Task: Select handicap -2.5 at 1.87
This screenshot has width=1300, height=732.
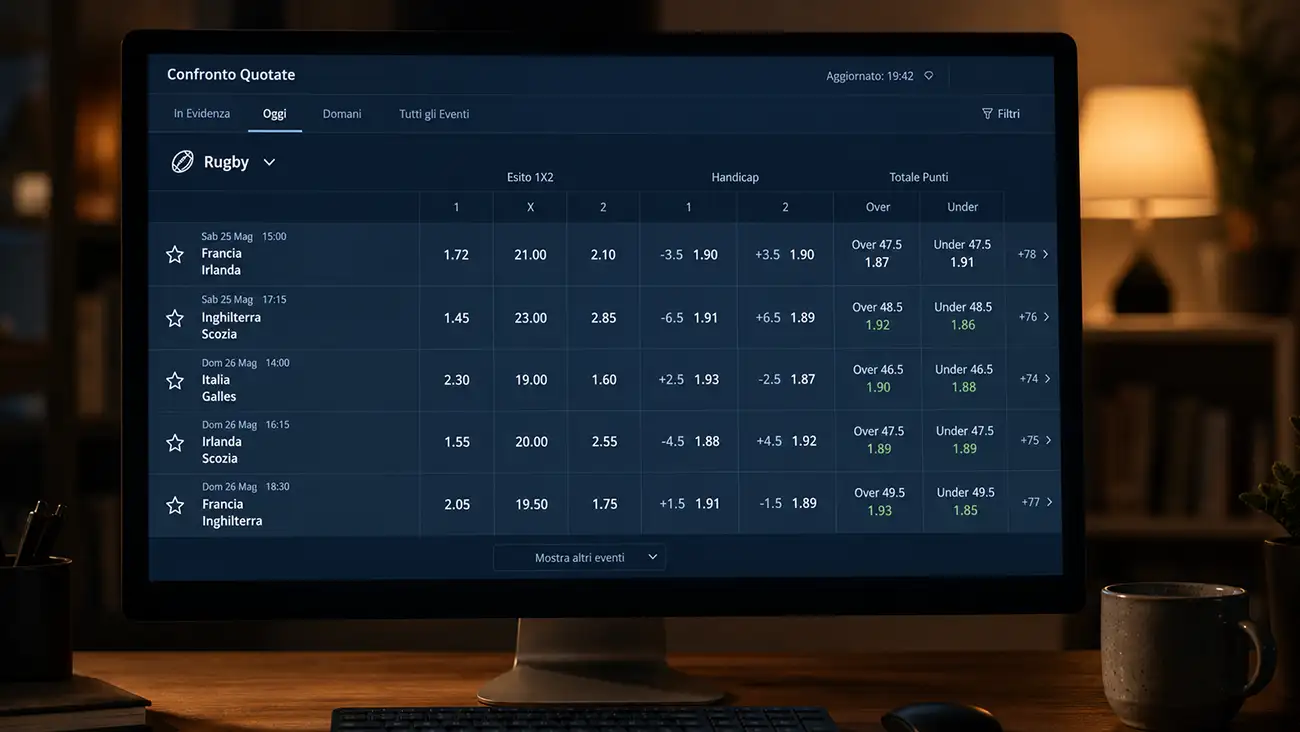Action: tap(786, 380)
